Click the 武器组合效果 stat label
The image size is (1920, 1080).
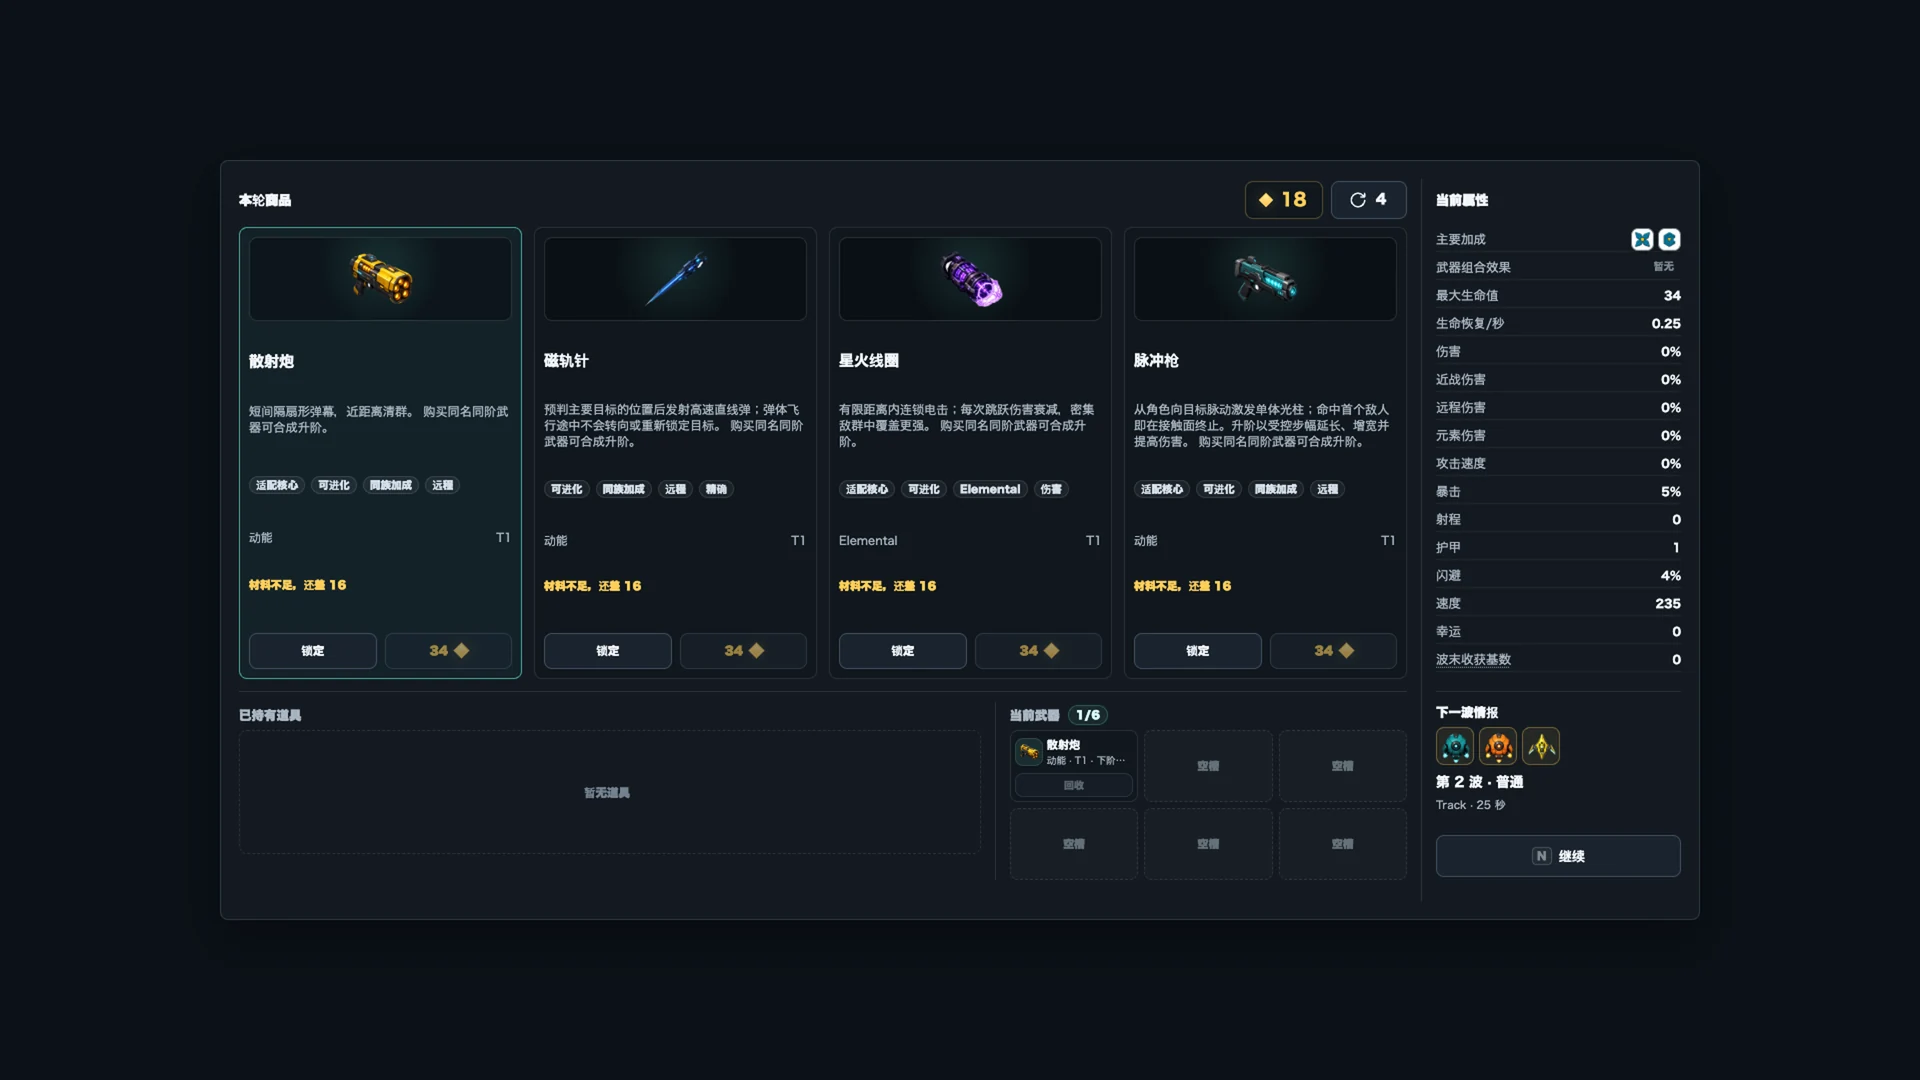click(x=1473, y=268)
